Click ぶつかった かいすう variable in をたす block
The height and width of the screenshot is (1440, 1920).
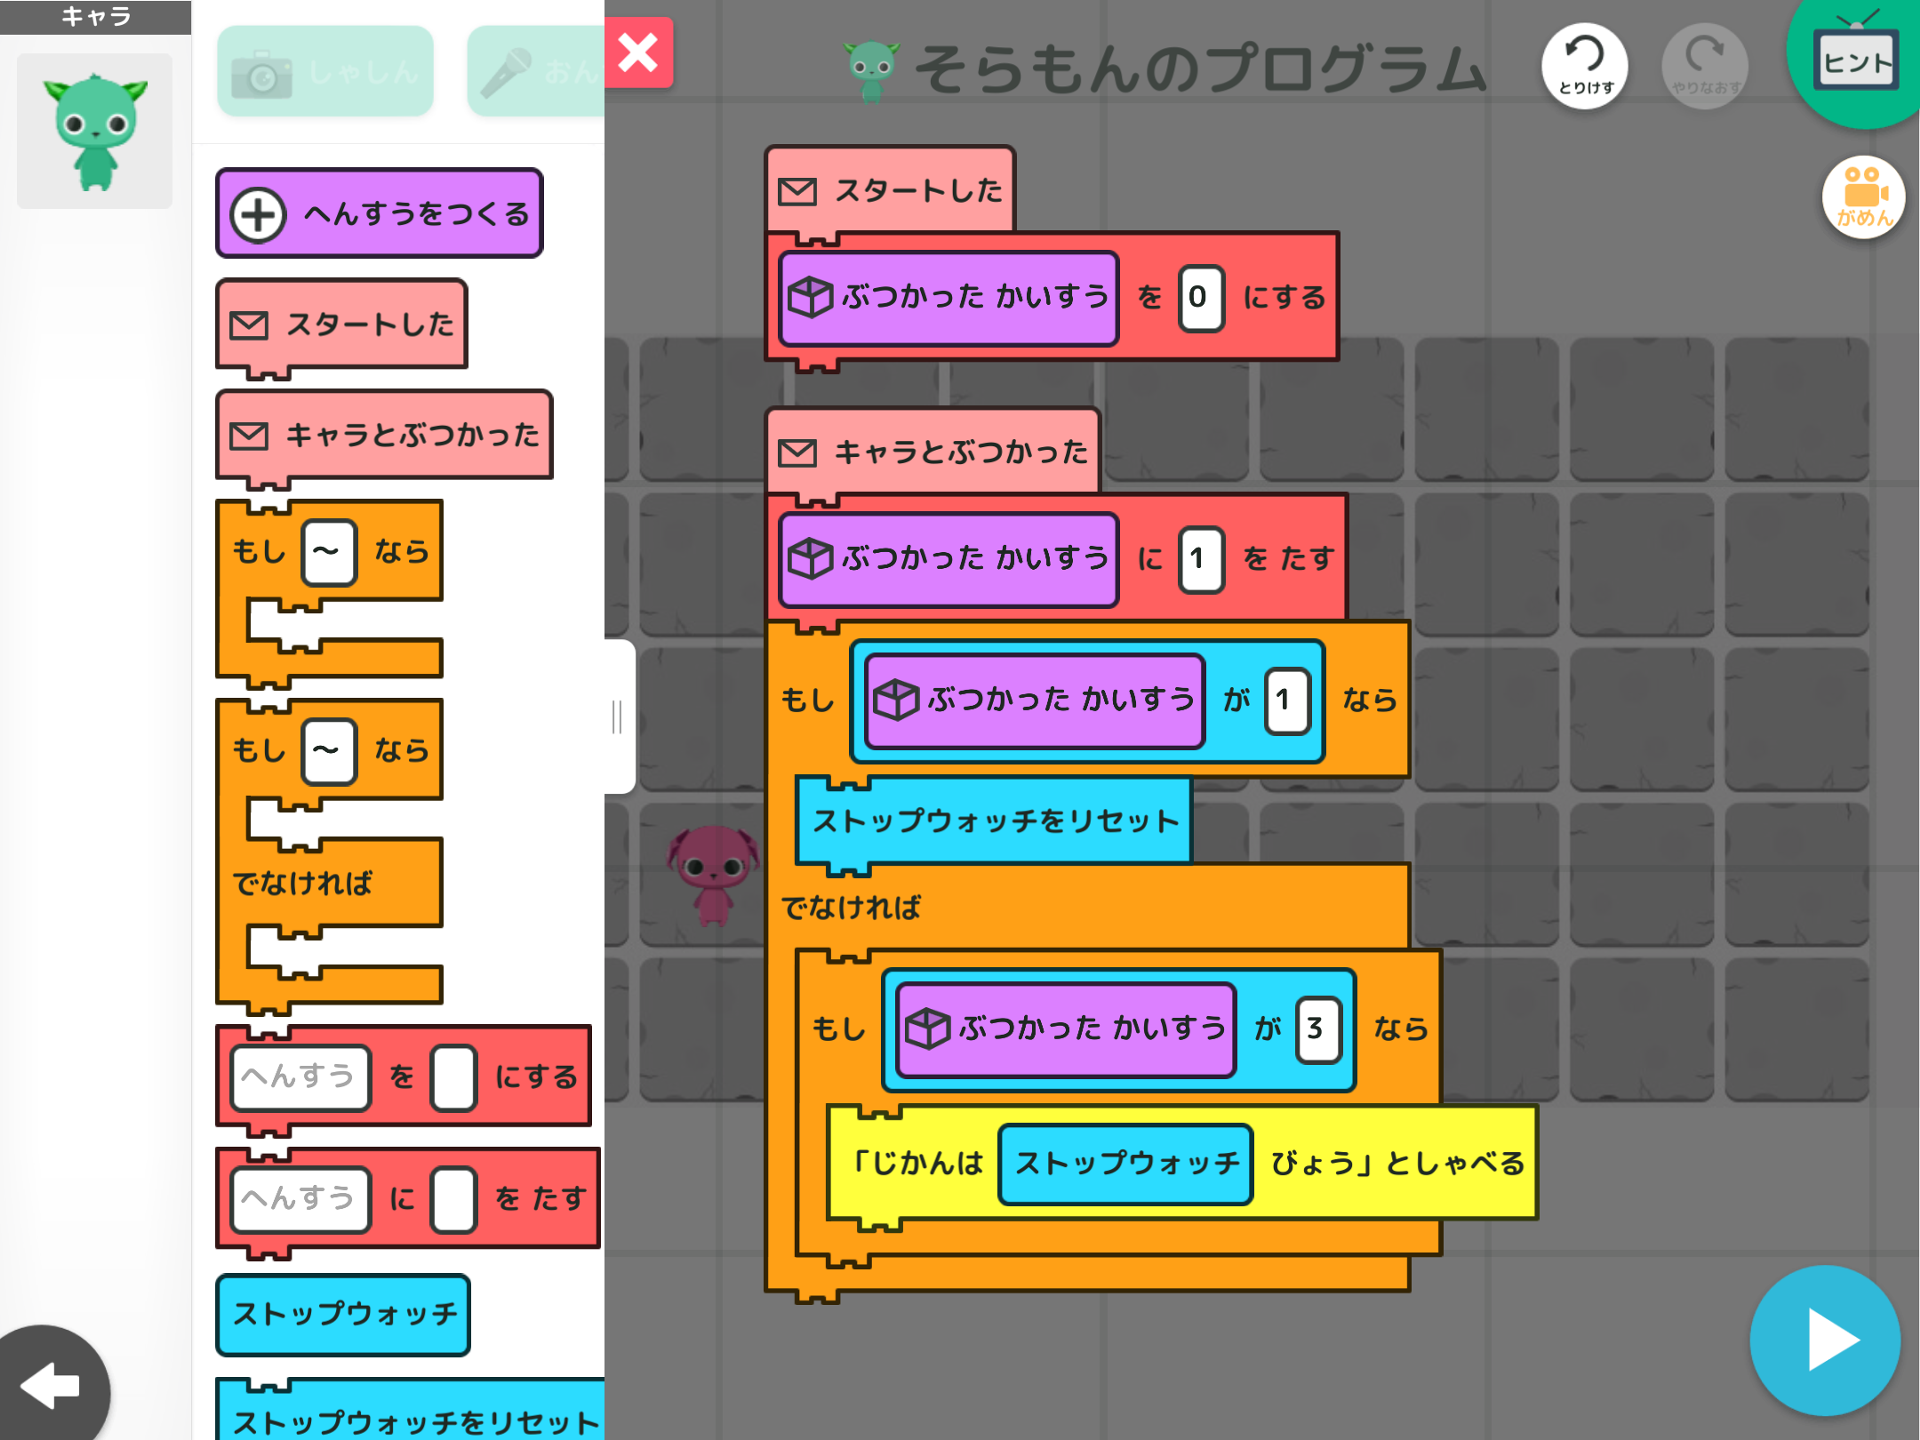click(948, 559)
